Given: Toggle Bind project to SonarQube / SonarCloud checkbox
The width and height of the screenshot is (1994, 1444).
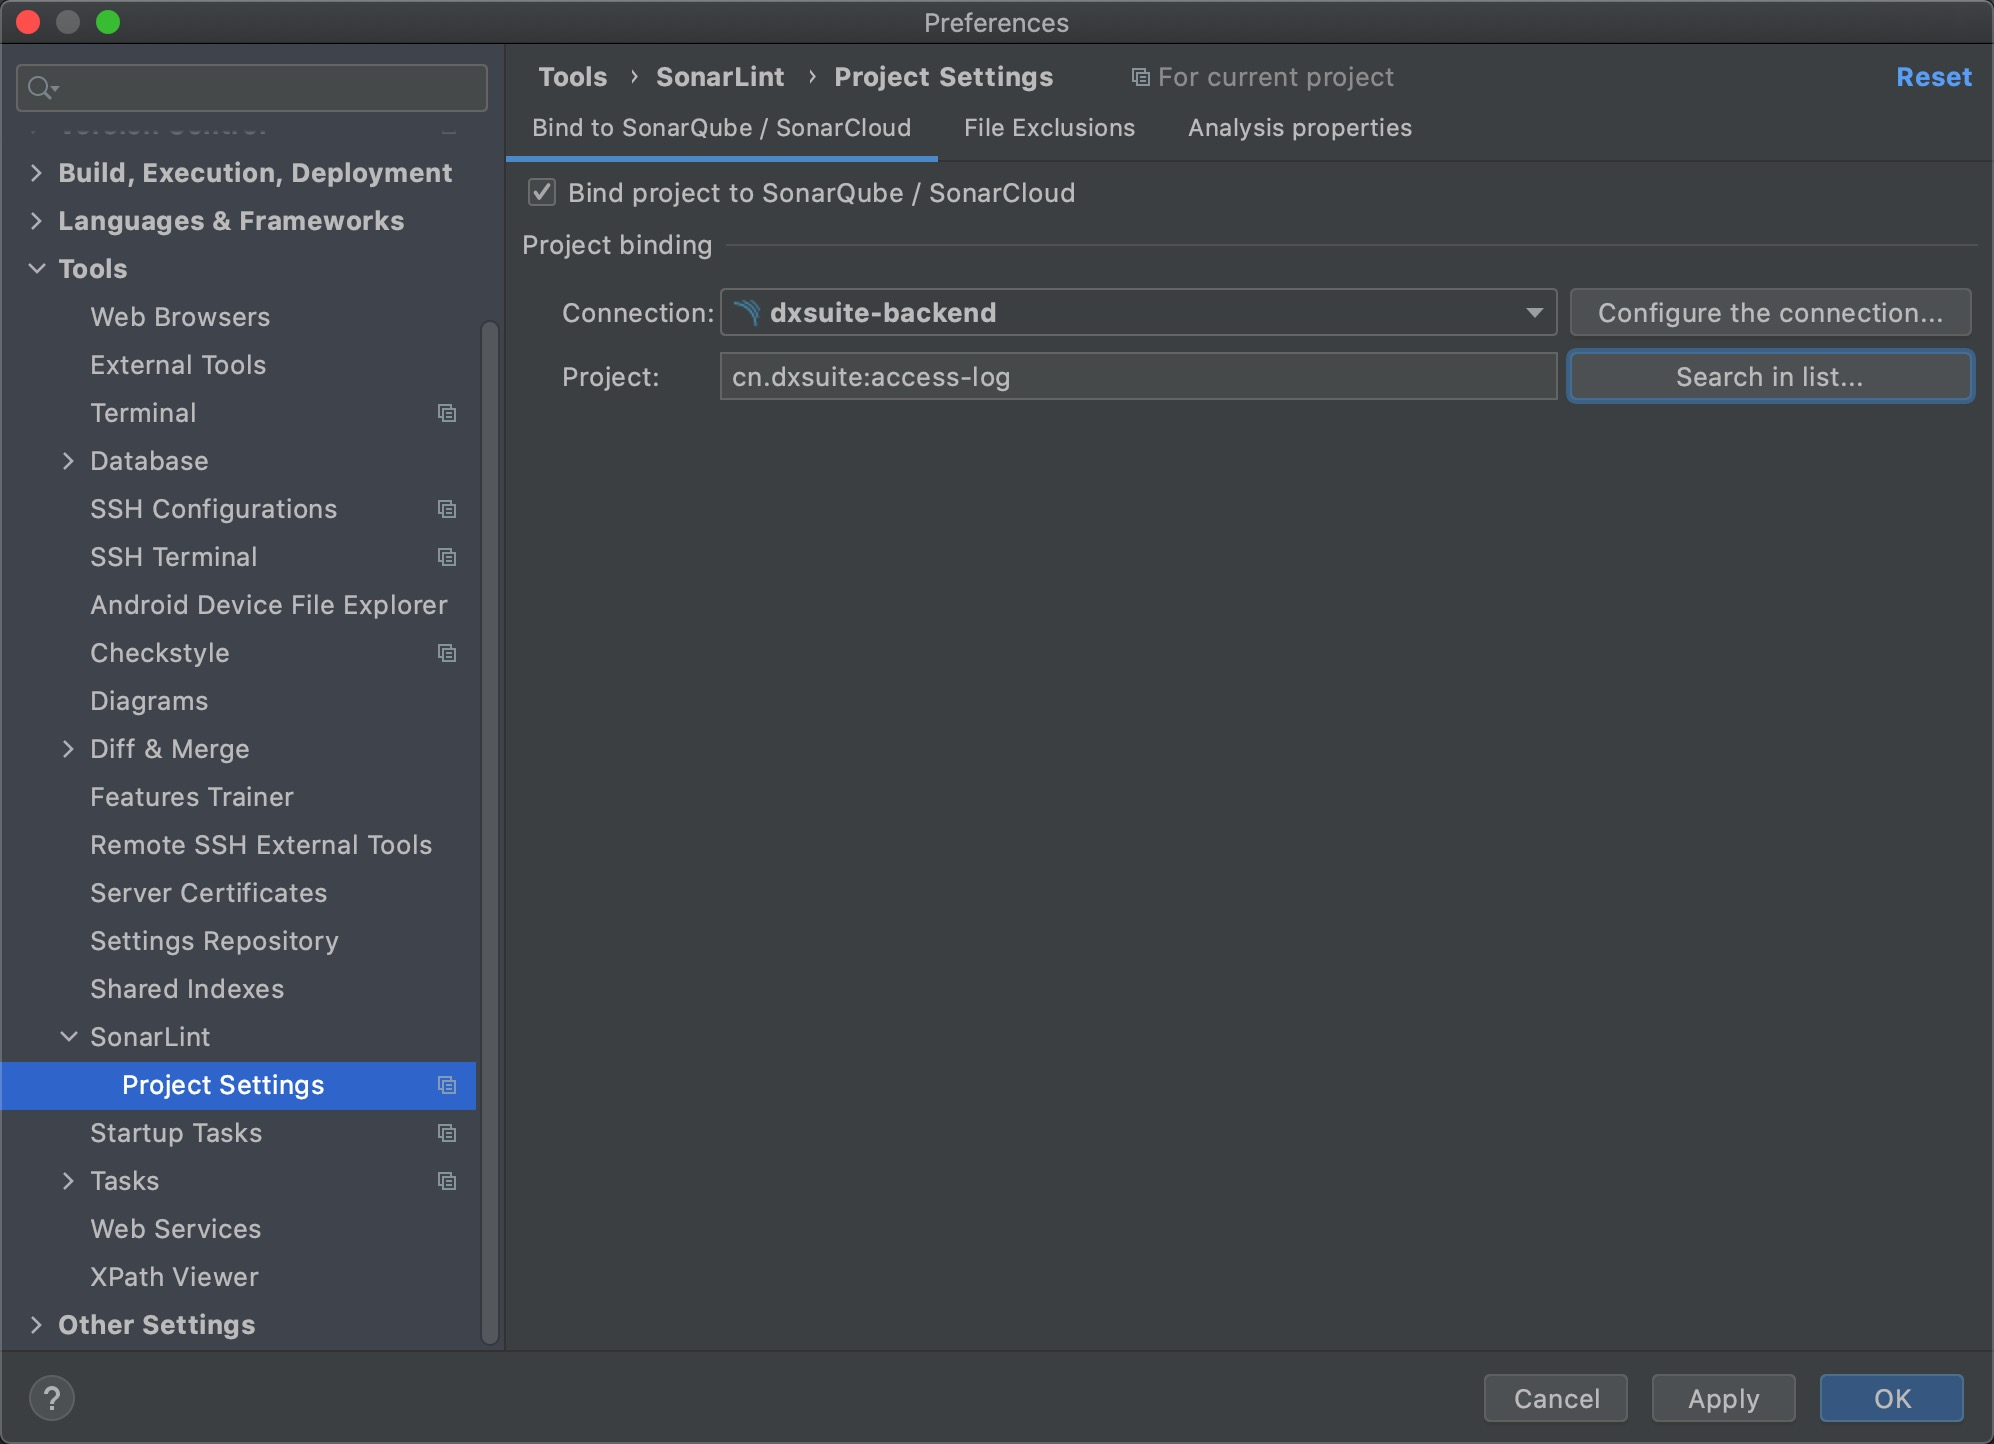Looking at the screenshot, I should coord(542,192).
